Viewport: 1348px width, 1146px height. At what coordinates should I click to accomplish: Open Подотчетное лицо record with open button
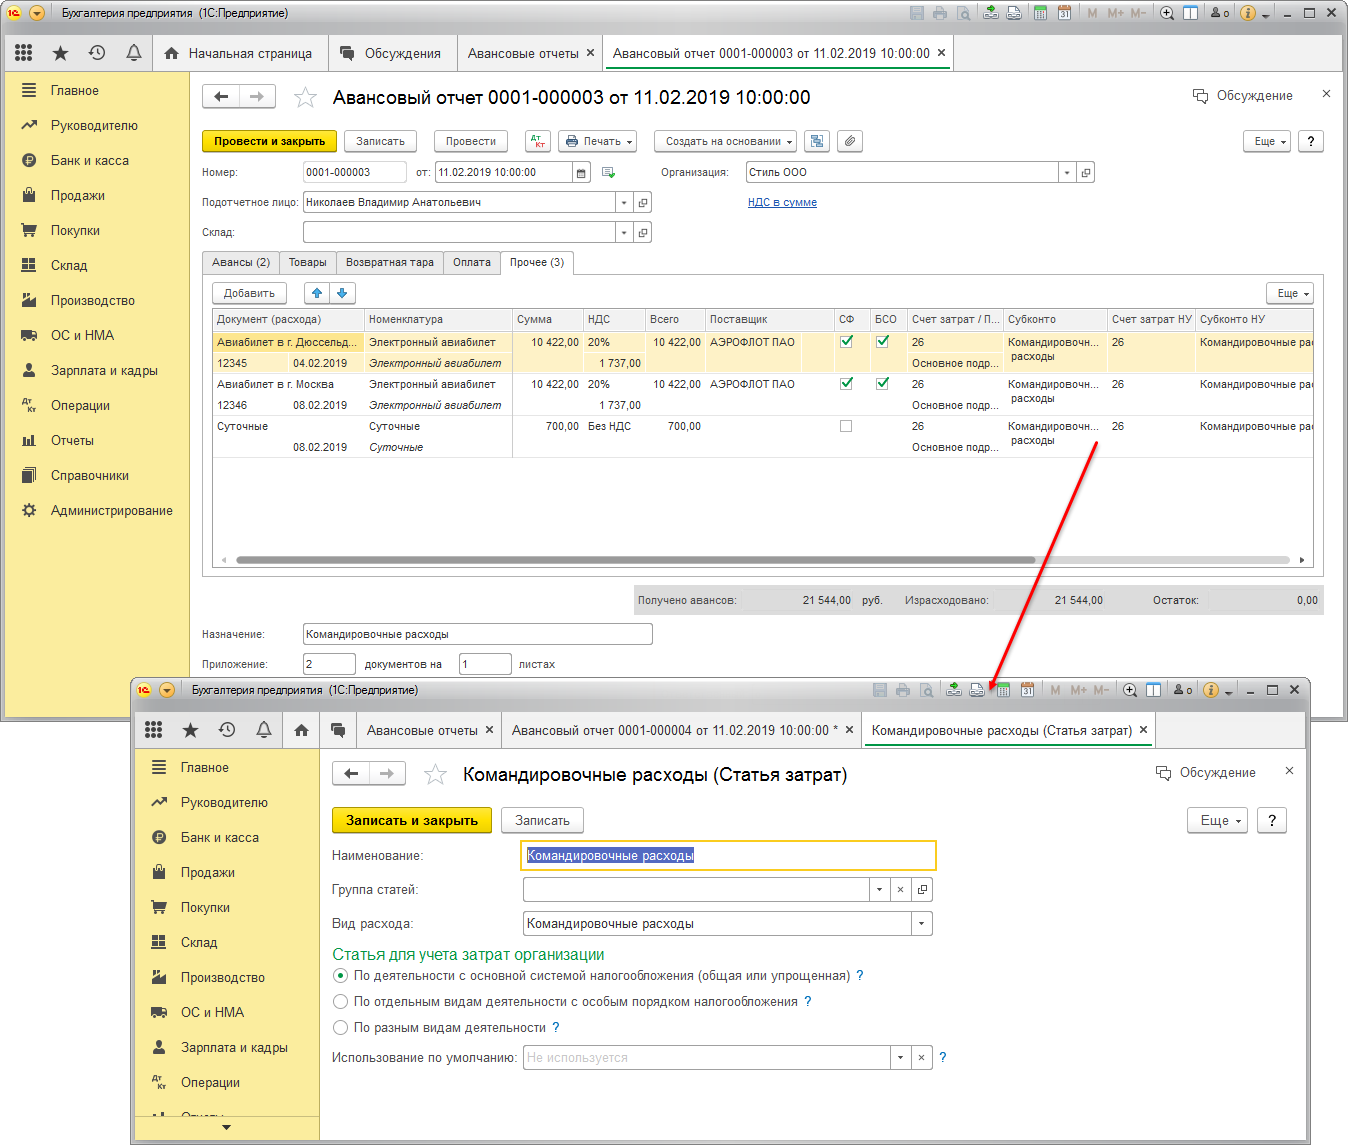pyautogui.click(x=643, y=203)
